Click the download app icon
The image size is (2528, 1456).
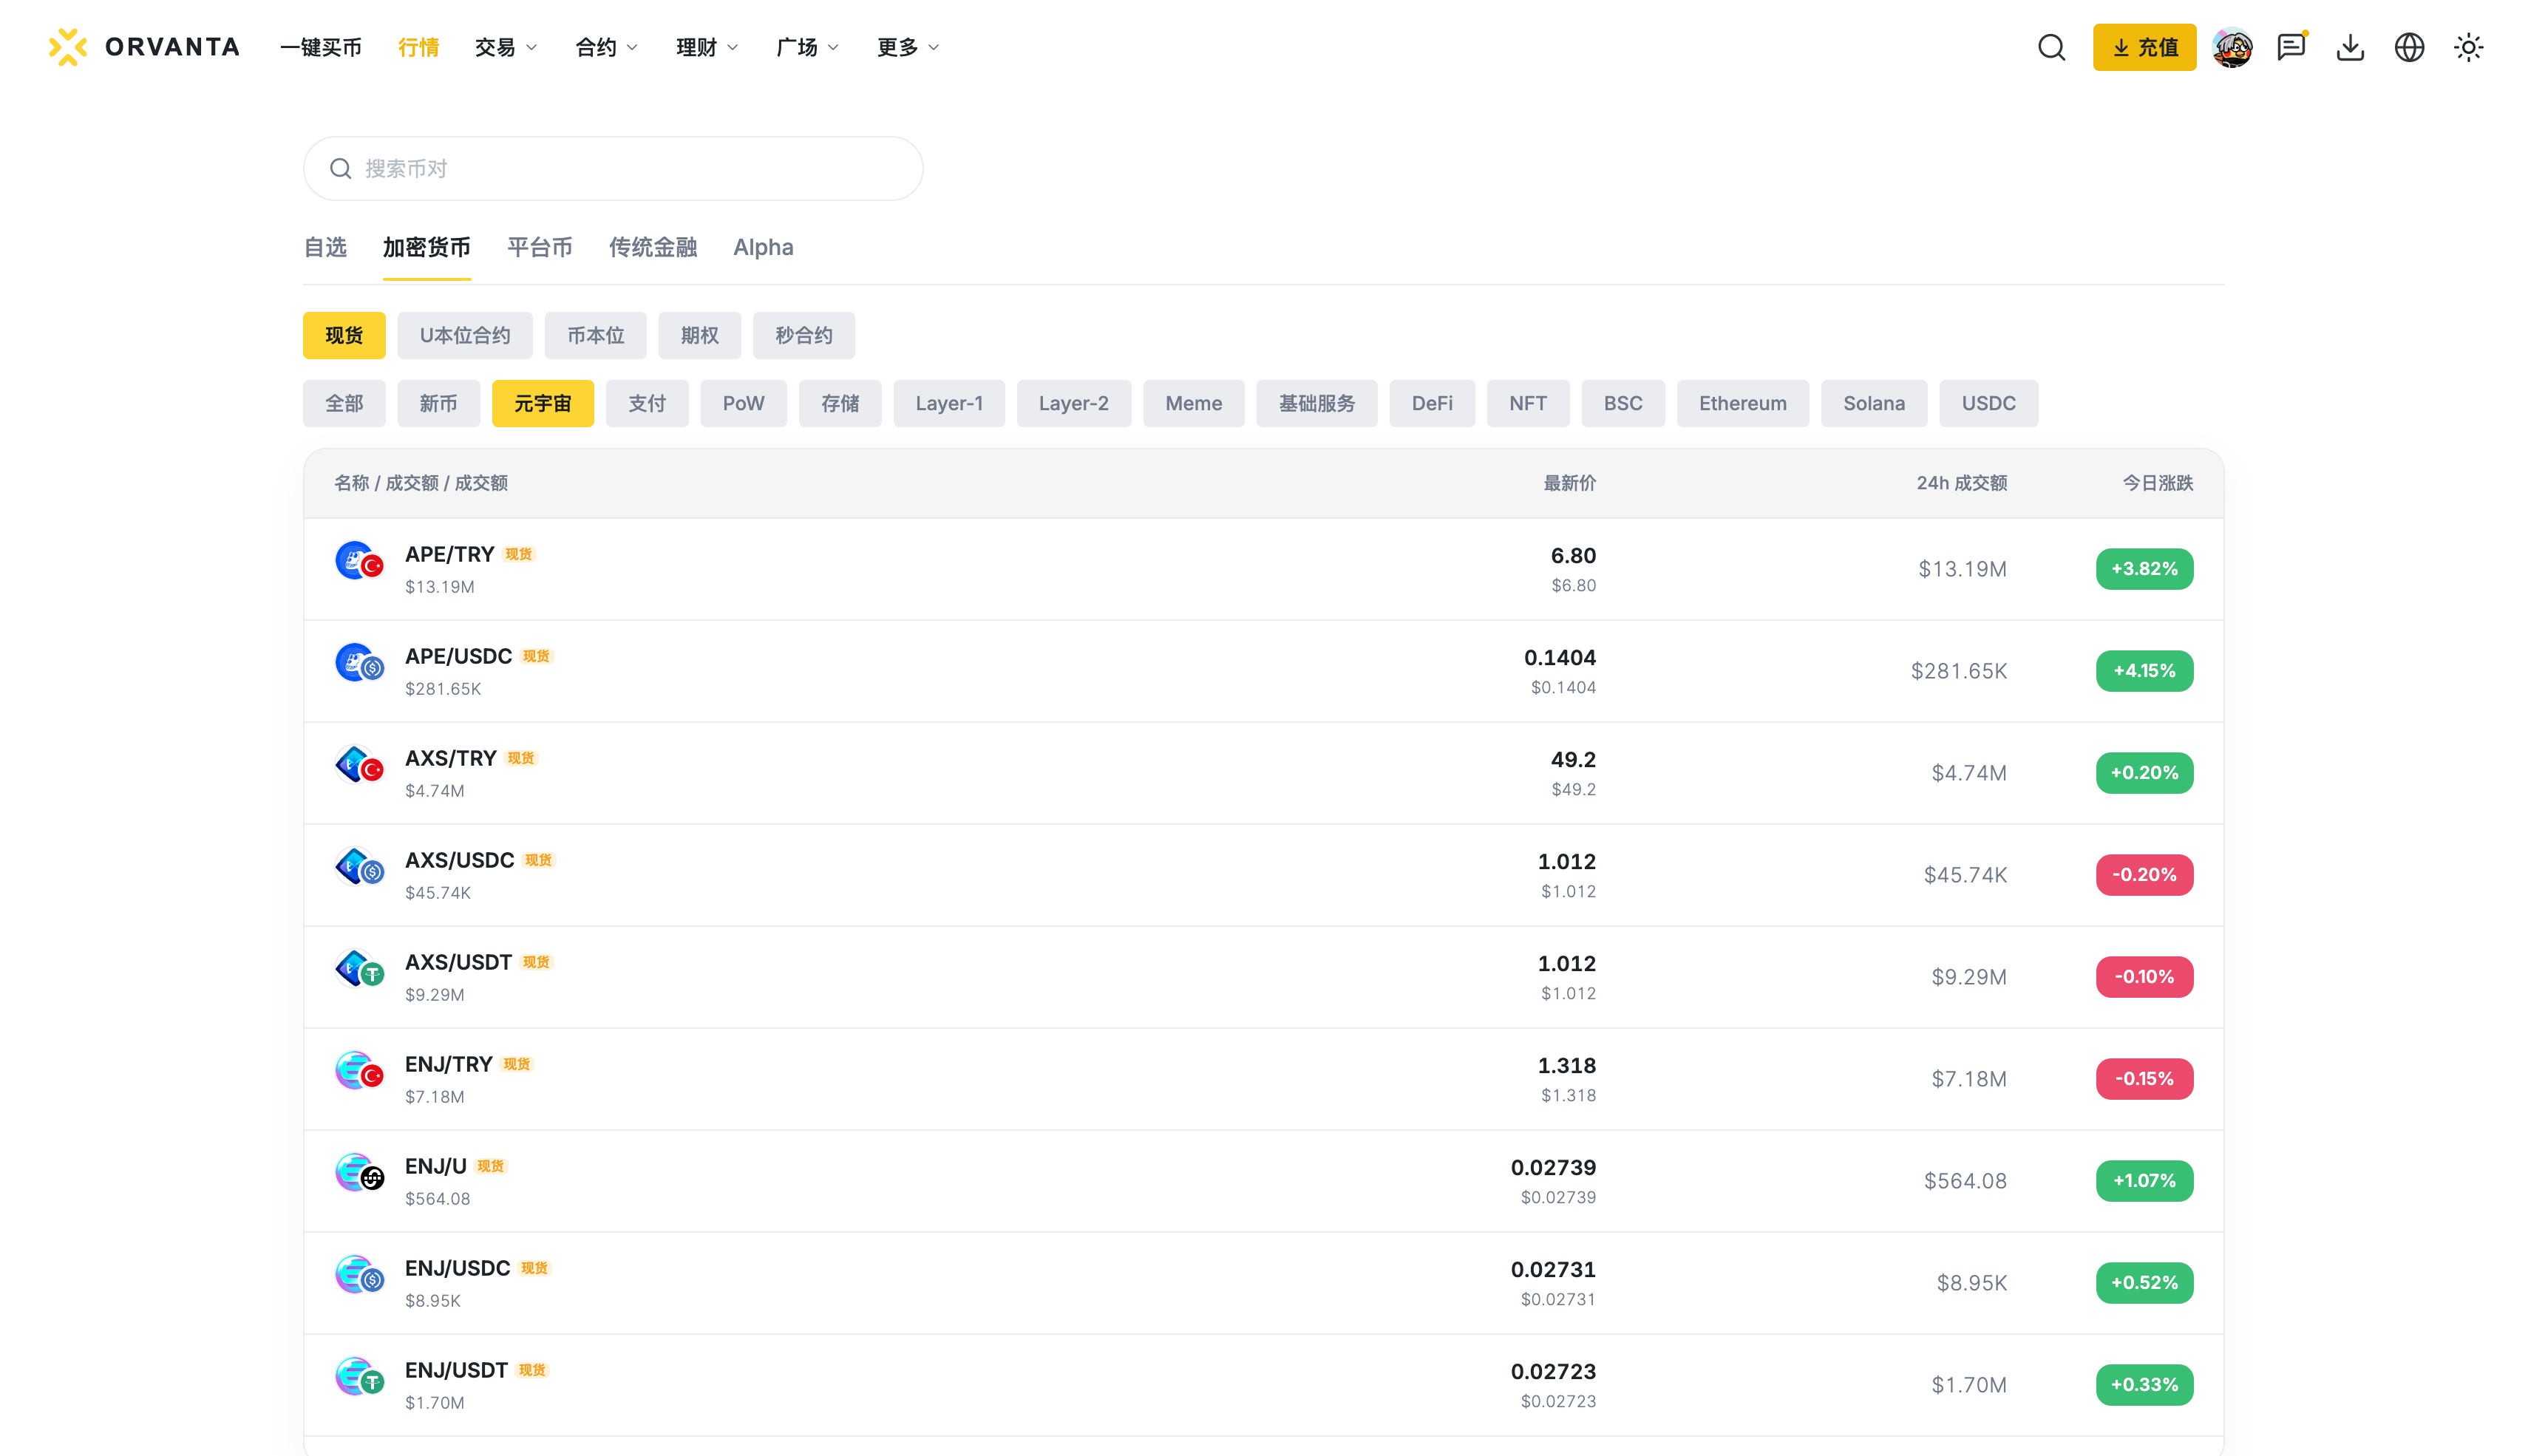point(2350,47)
